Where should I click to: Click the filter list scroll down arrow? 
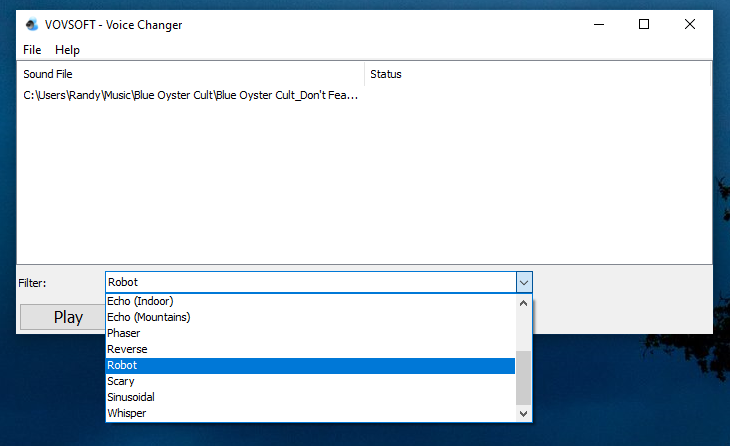click(523, 413)
